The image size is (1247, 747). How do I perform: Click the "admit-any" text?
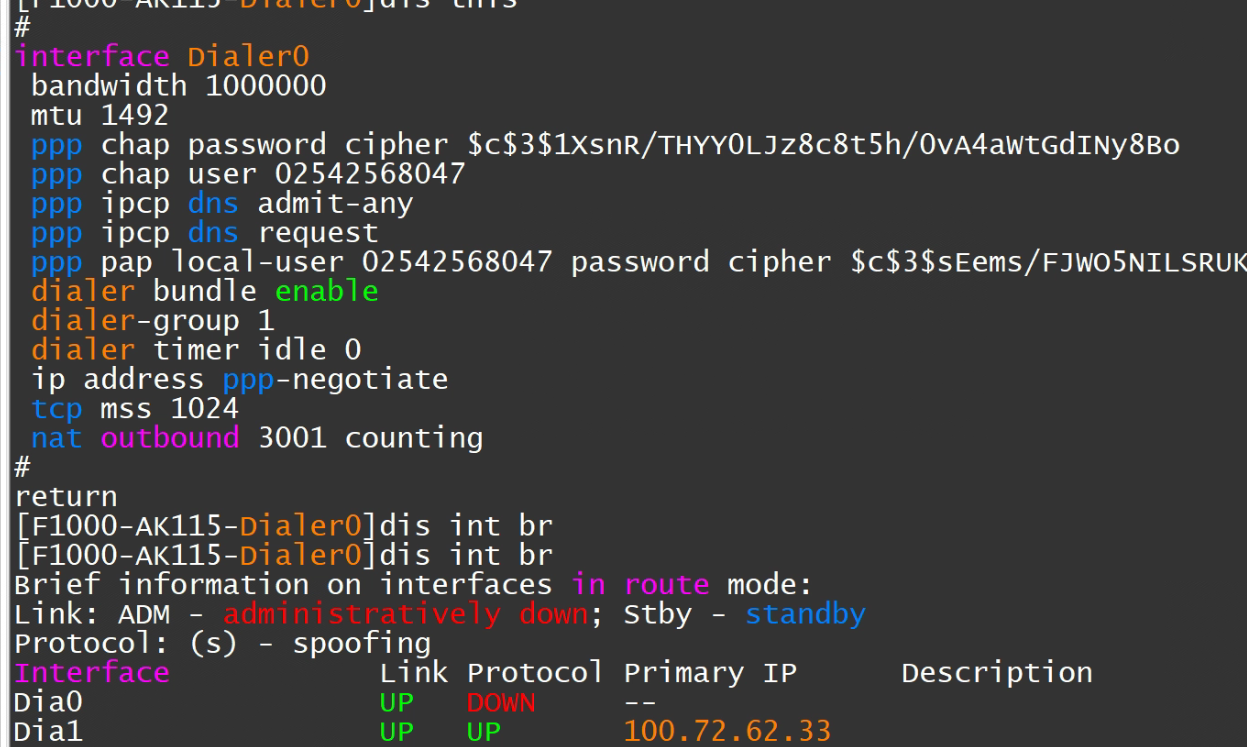point(335,204)
